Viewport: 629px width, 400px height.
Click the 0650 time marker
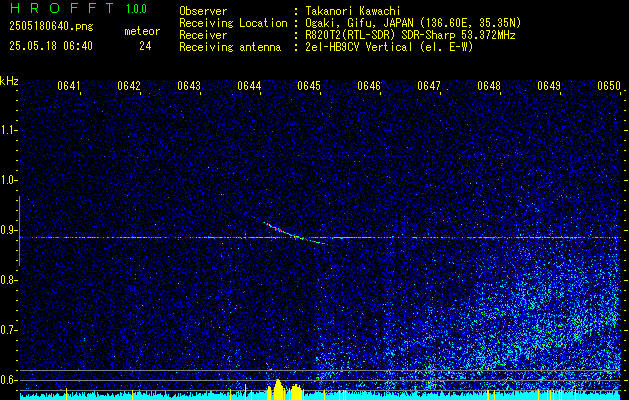tap(609, 86)
